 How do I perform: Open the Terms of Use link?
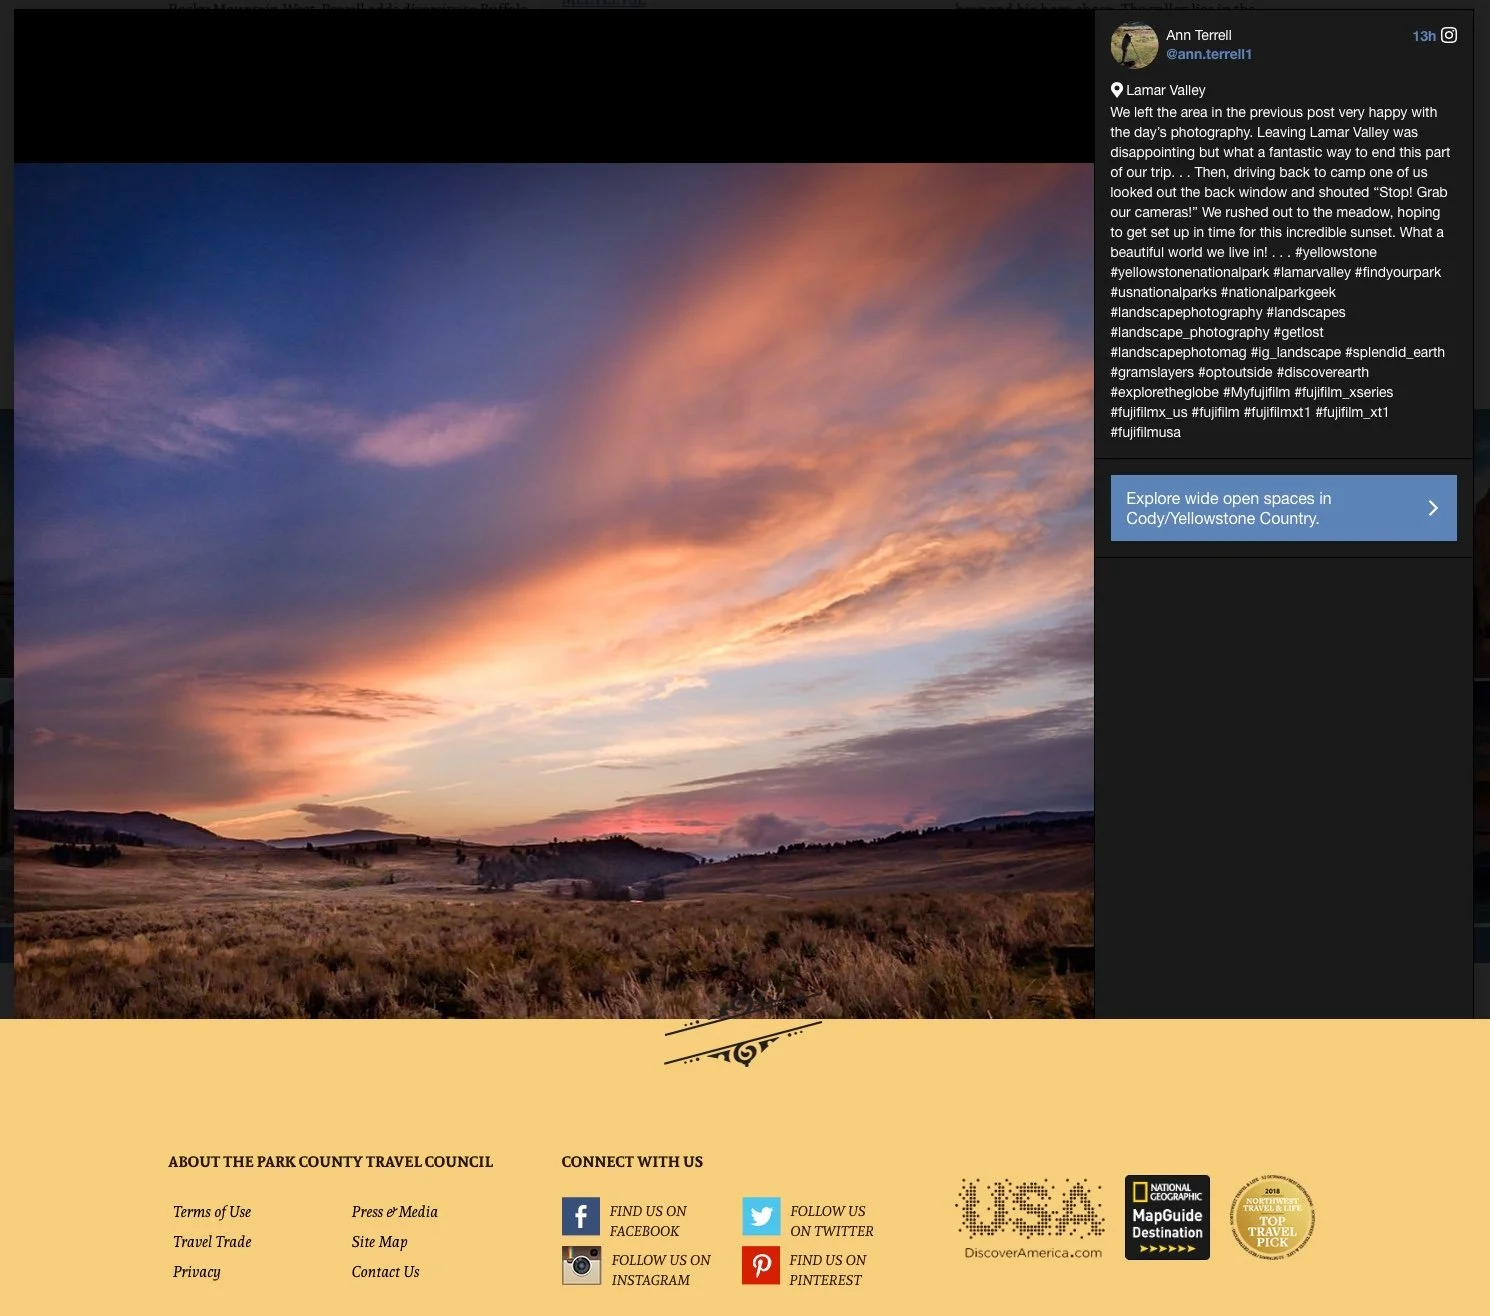tap(212, 1212)
